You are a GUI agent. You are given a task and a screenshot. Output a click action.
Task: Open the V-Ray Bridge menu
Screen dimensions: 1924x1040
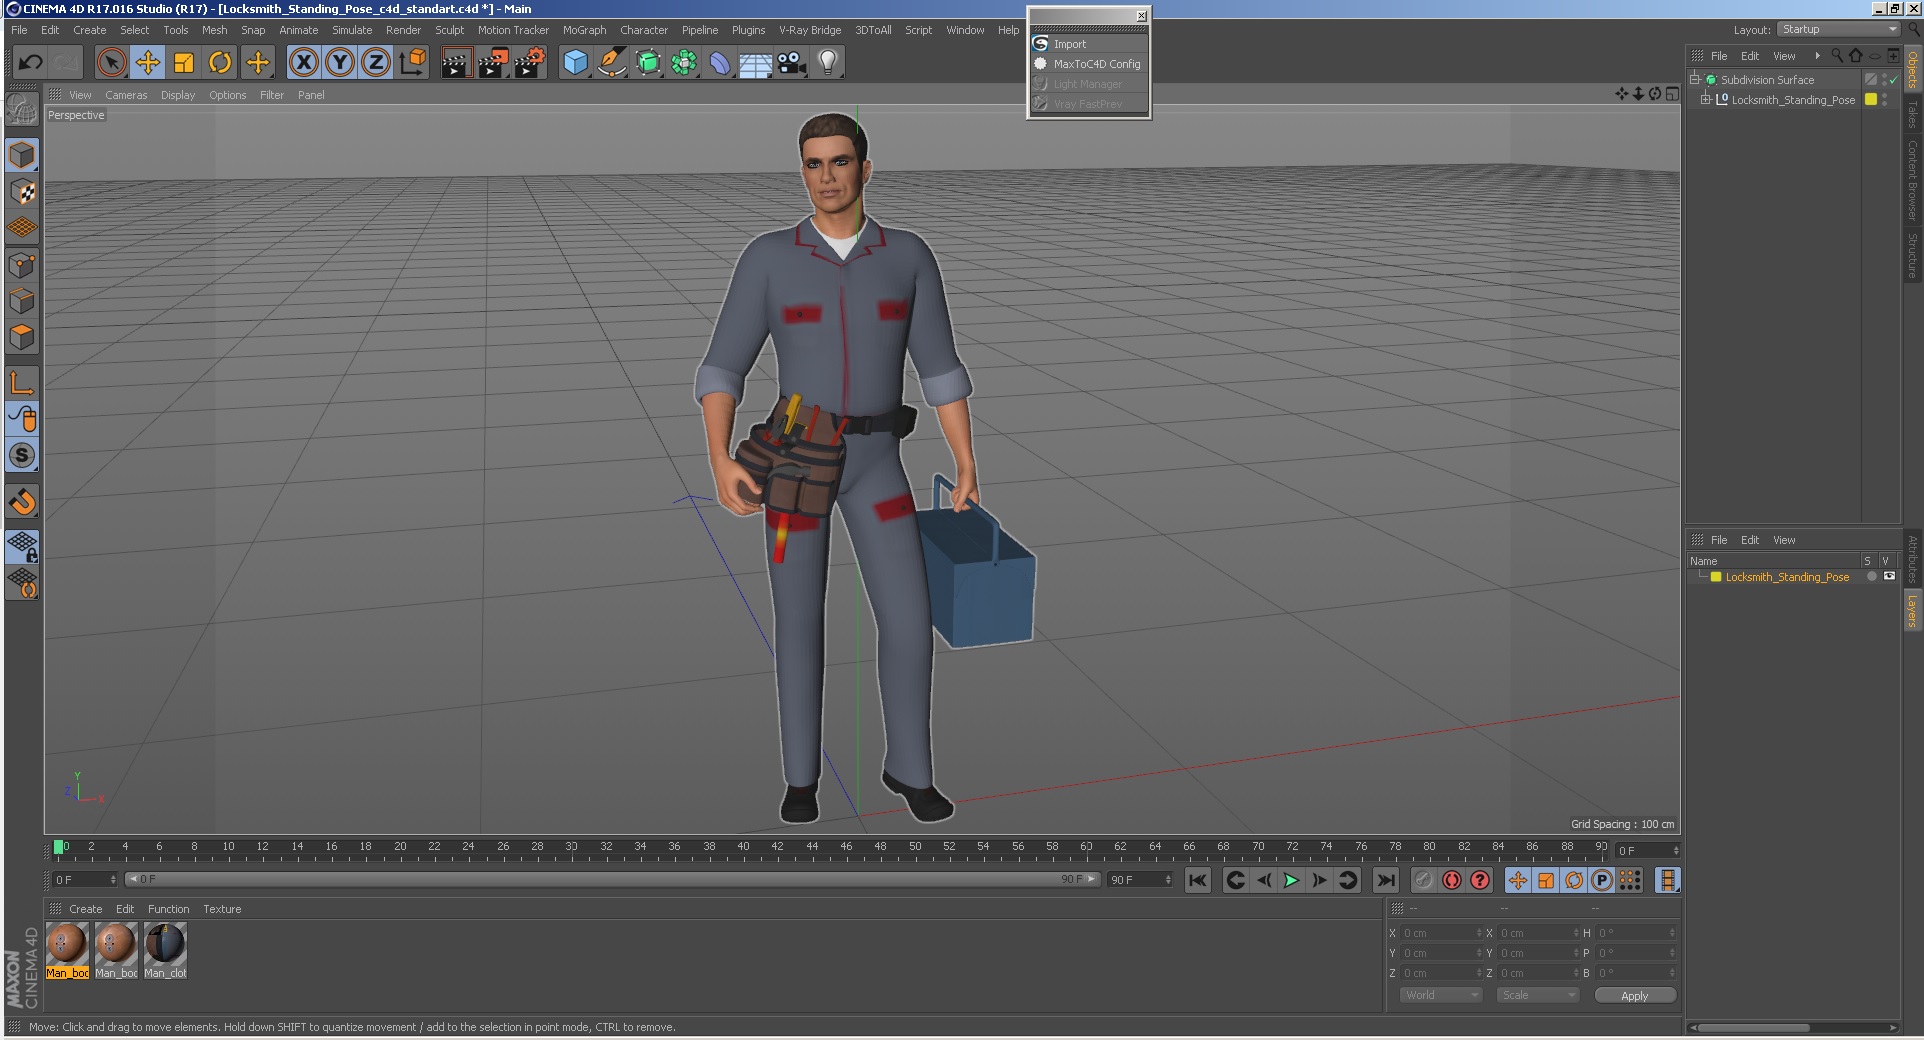pyautogui.click(x=810, y=30)
